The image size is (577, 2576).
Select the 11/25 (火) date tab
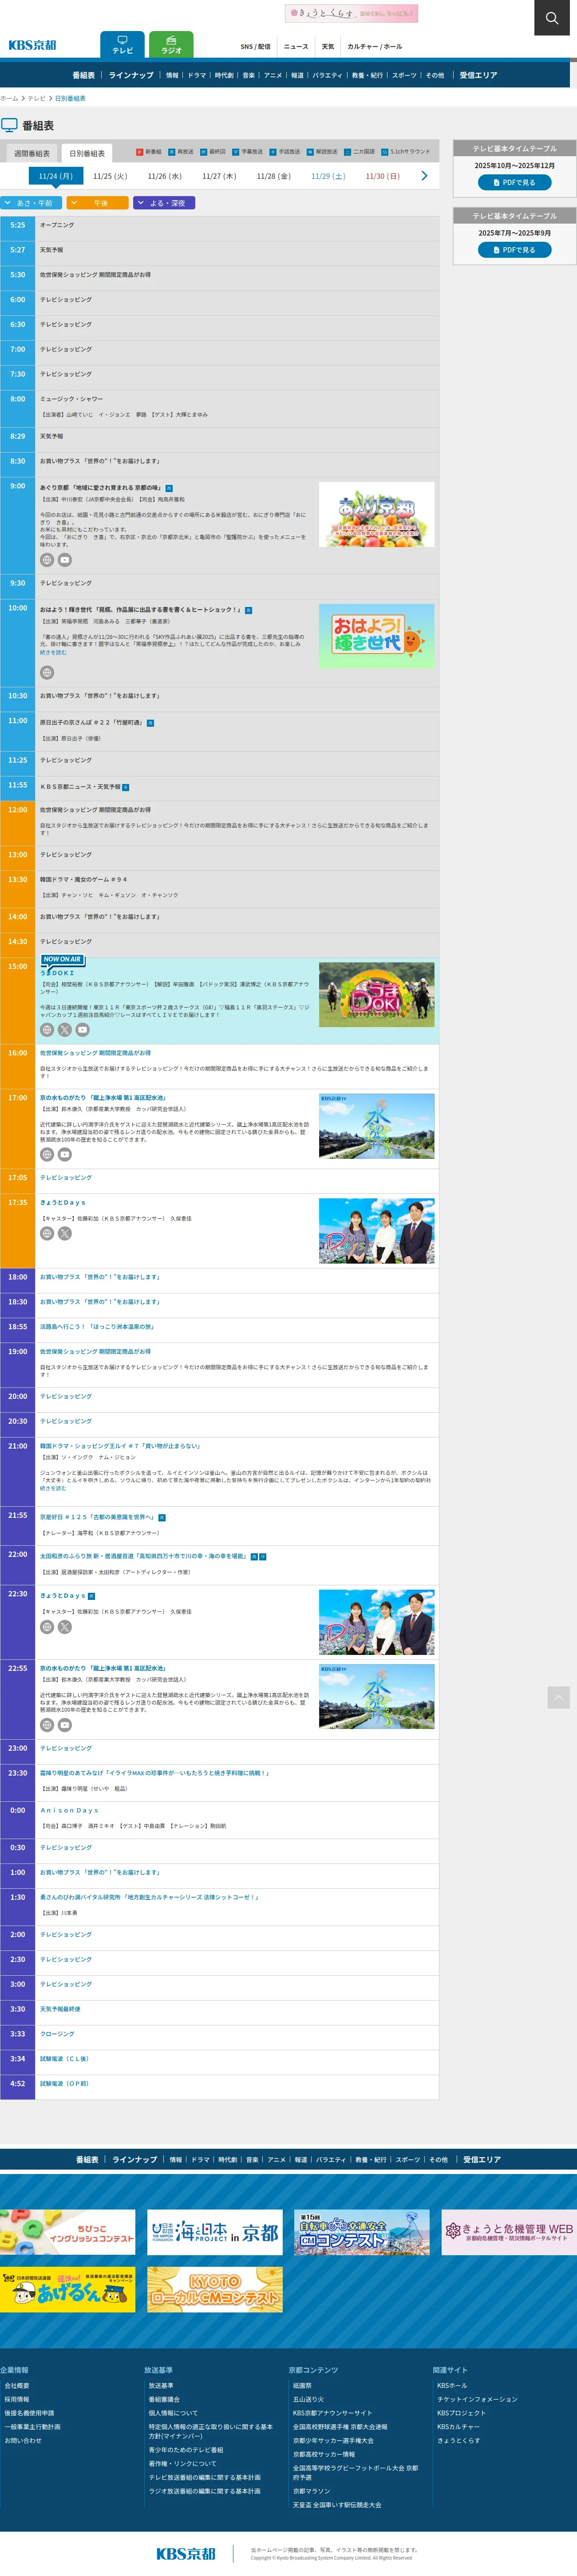110,176
